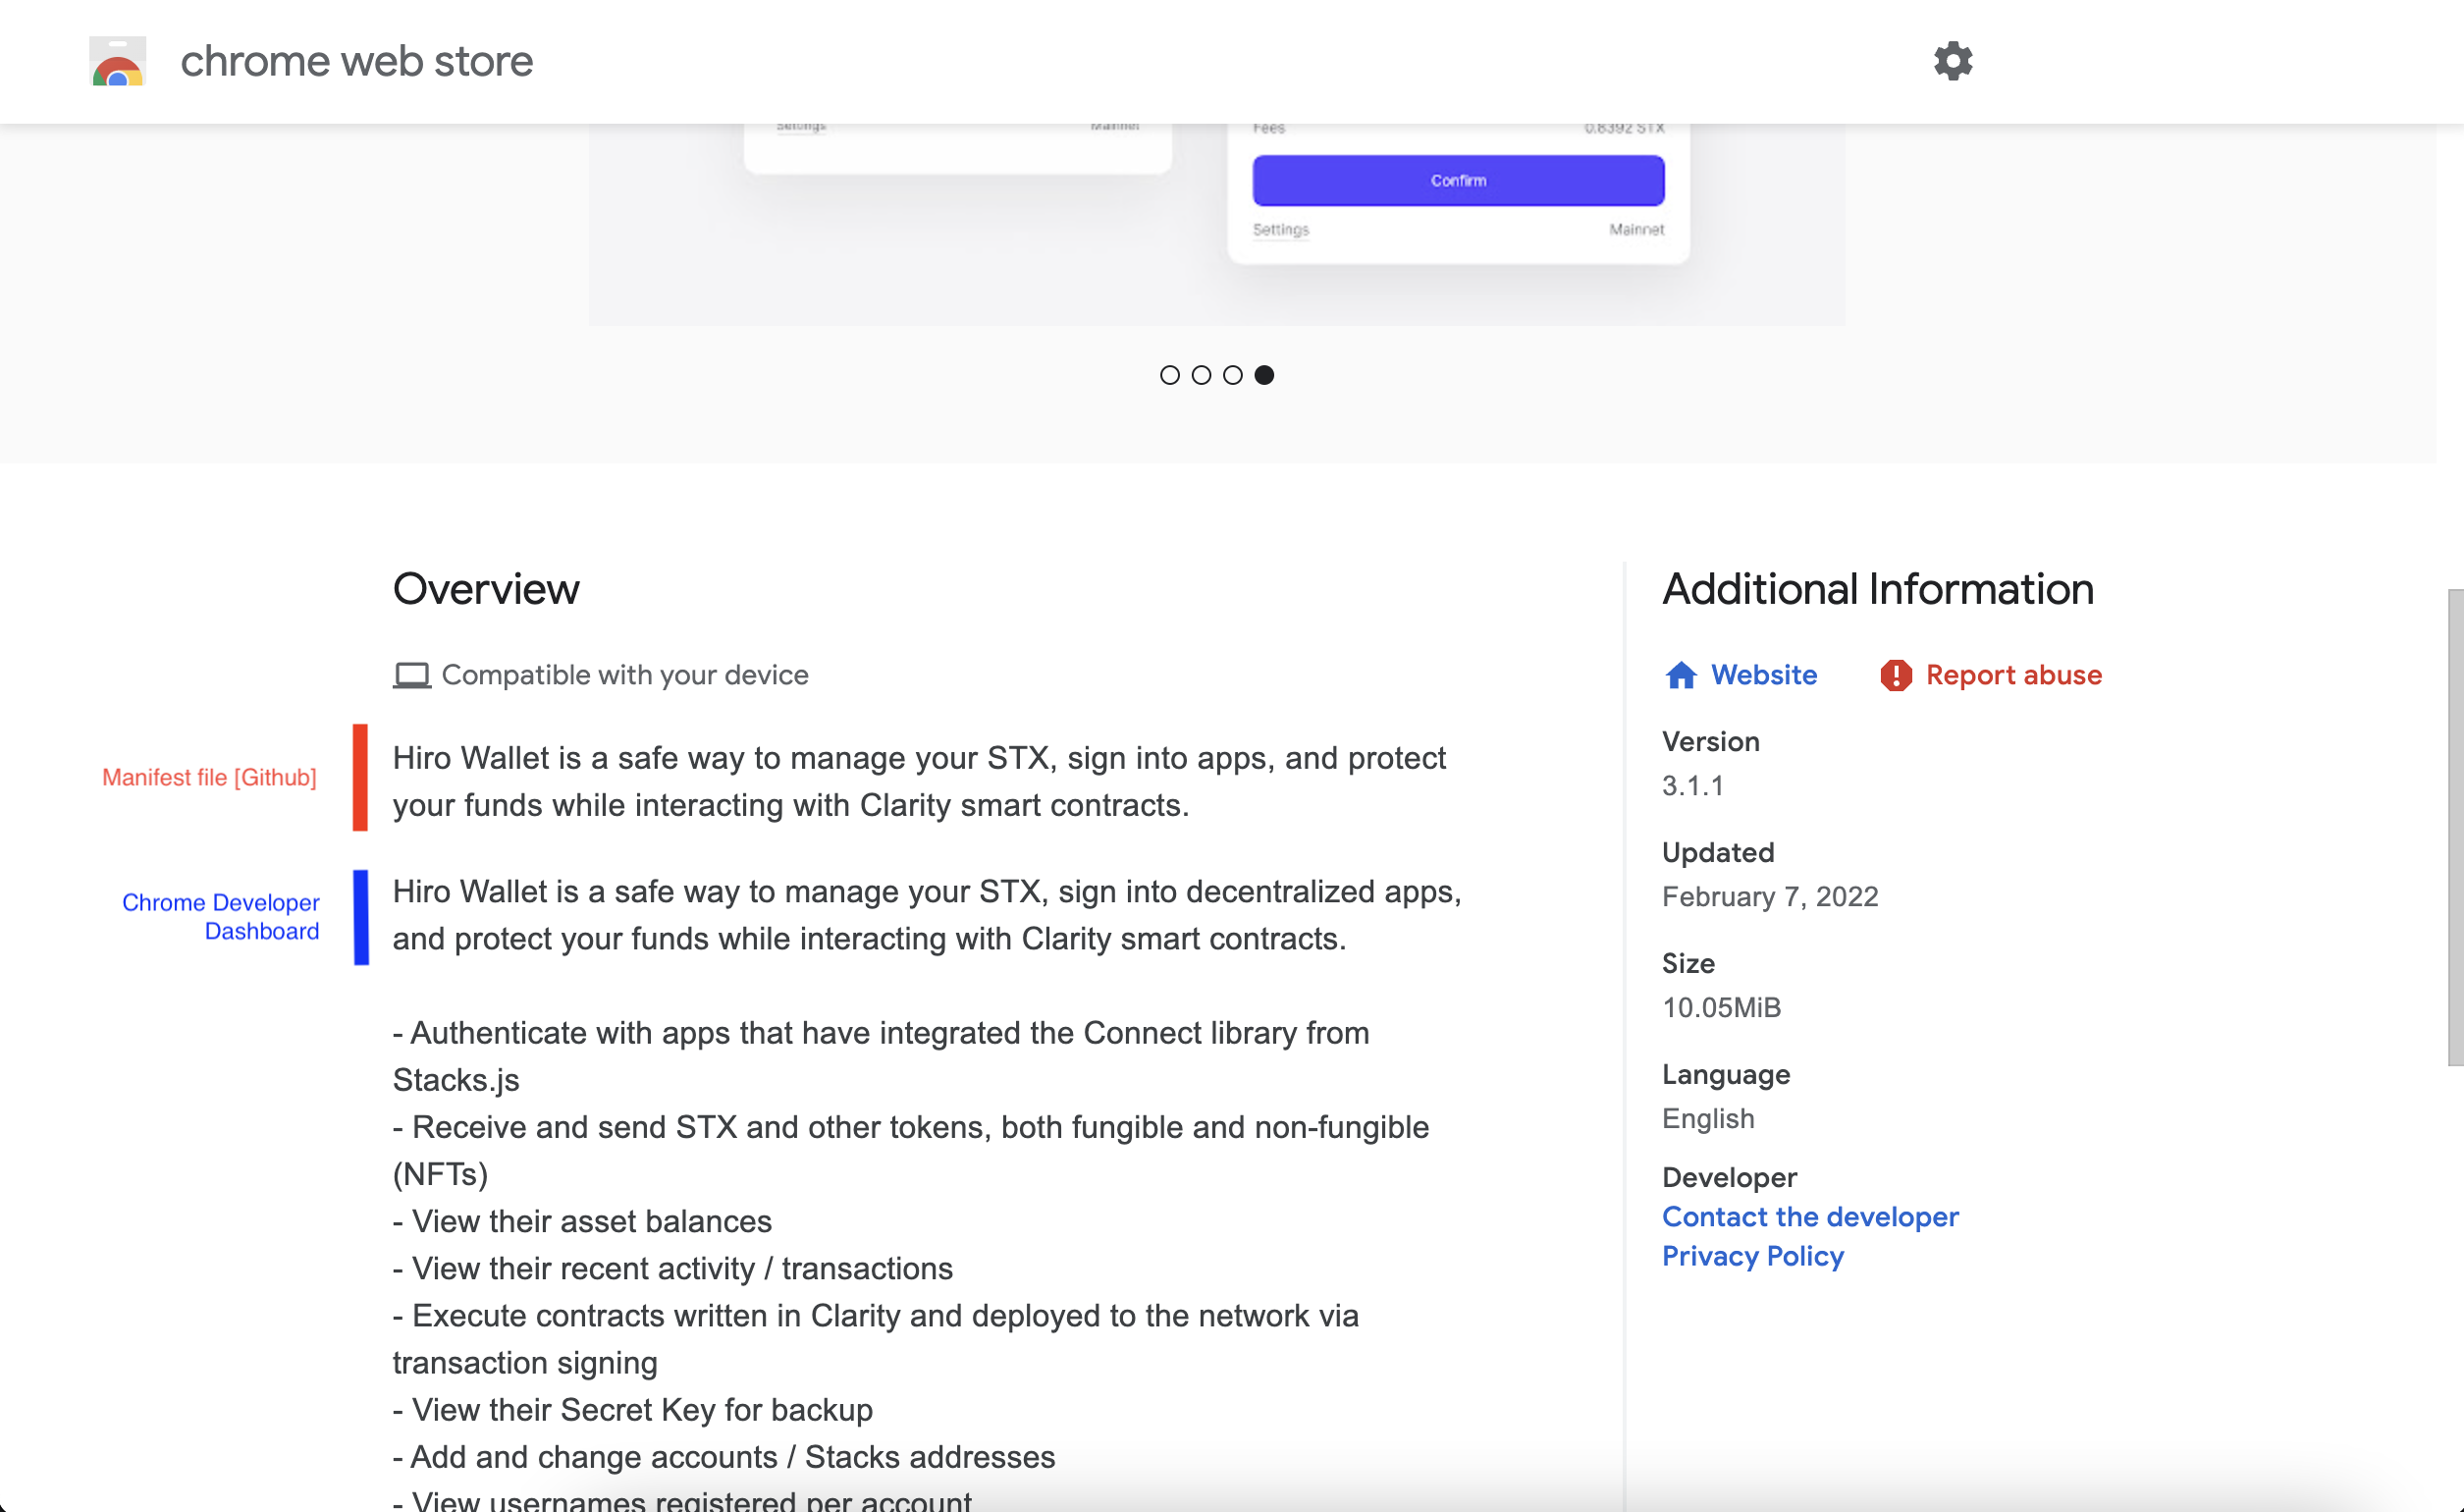The width and height of the screenshot is (2464, 1512).
Task: Open the Website link
Action: click(x=1763, y=675)
